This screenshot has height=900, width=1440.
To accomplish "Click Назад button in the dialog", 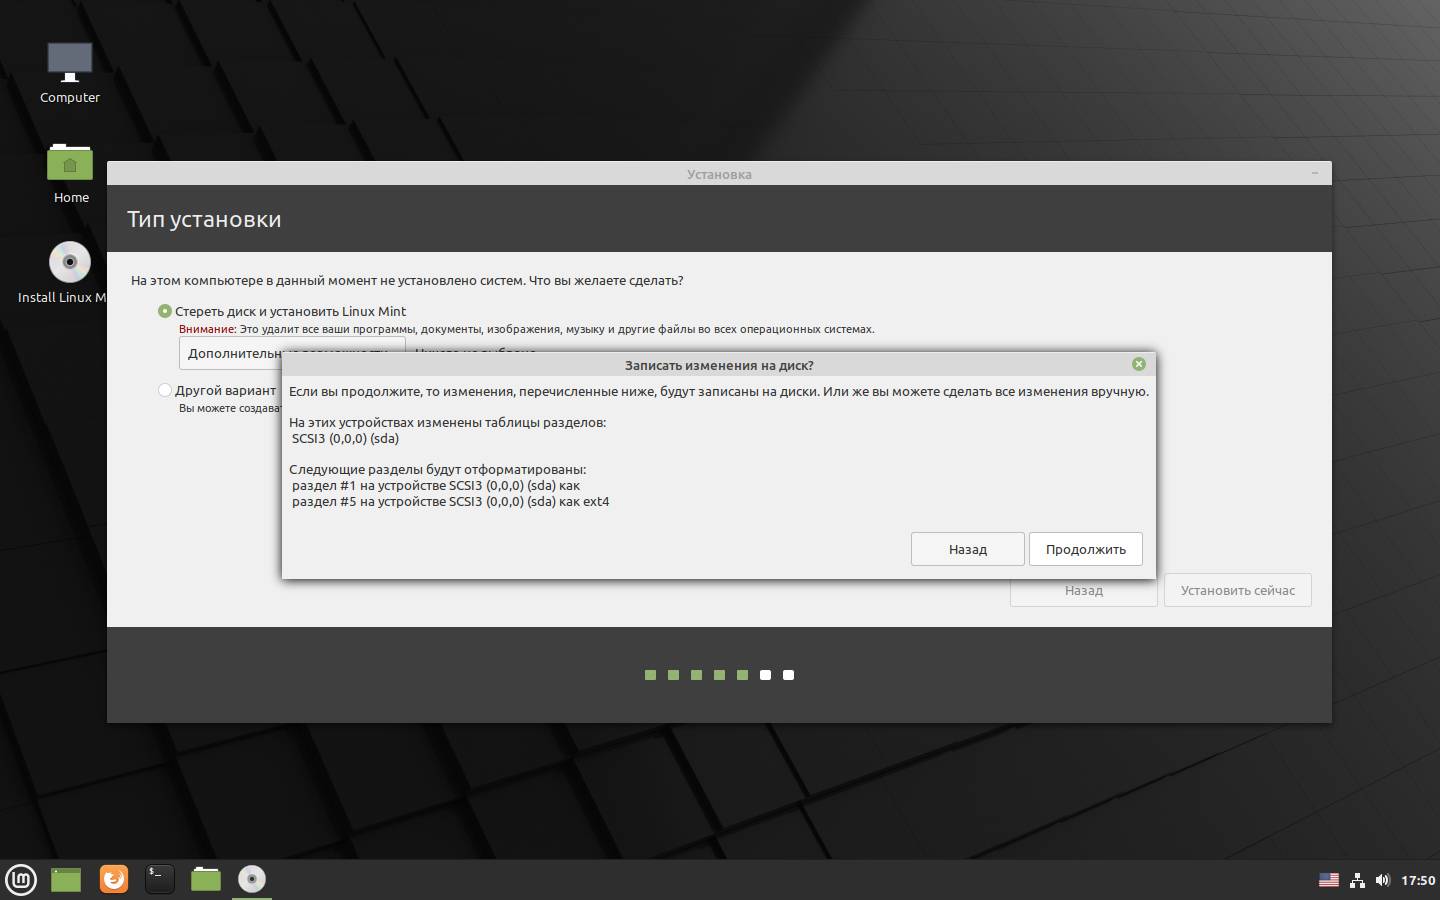I will [967, 549].
